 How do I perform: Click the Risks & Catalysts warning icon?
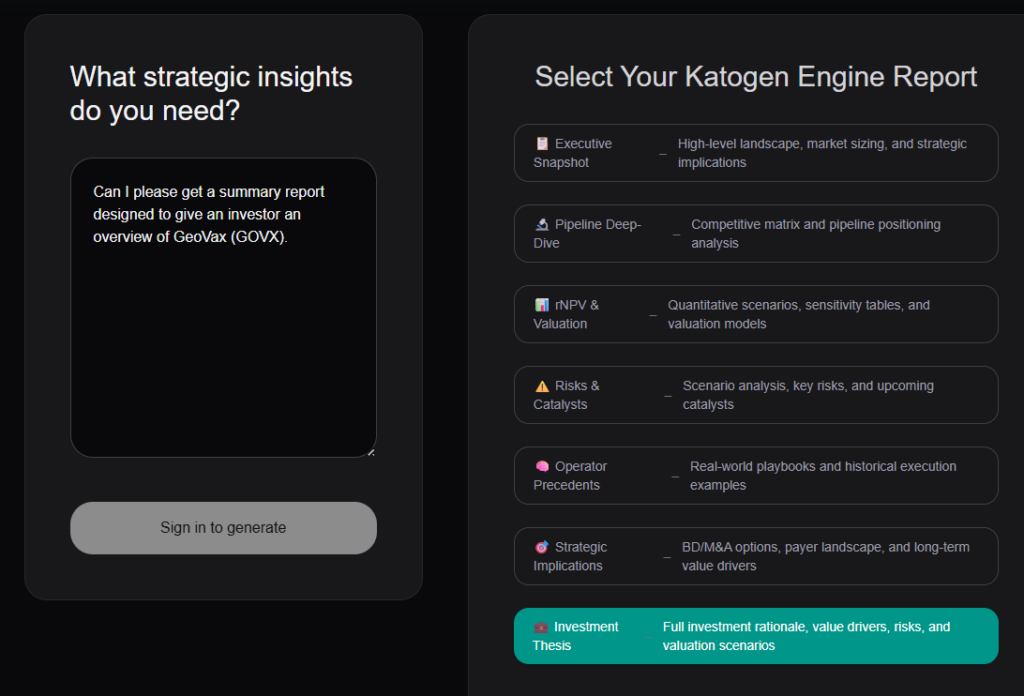(x=542, y=386)
